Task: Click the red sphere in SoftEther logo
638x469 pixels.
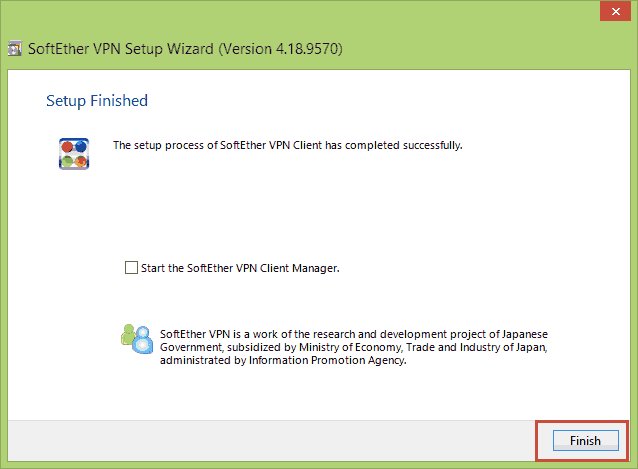Action: pyautogui.click(x=67, y=146)
